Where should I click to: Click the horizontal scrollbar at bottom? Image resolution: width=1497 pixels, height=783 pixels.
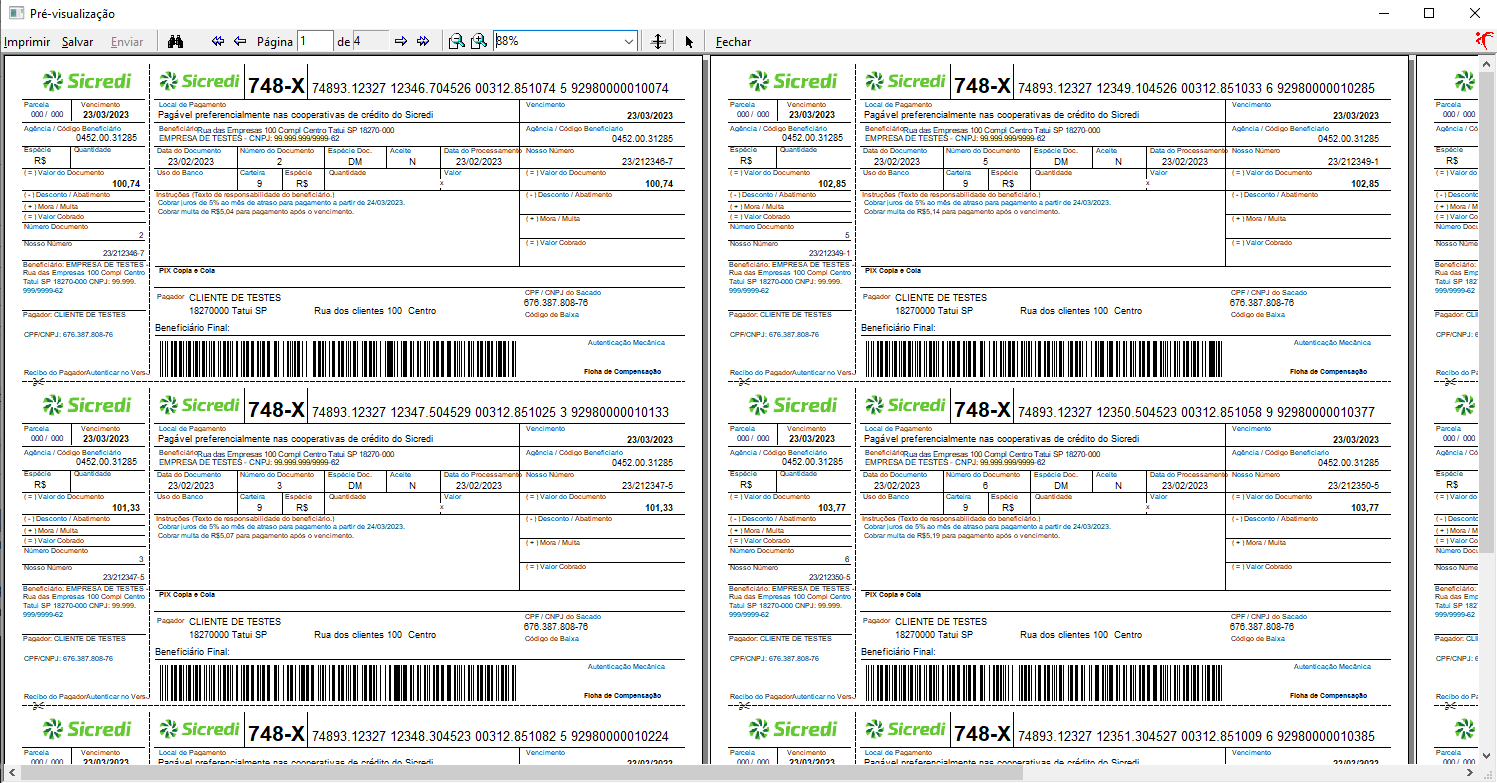pos(740,774)
